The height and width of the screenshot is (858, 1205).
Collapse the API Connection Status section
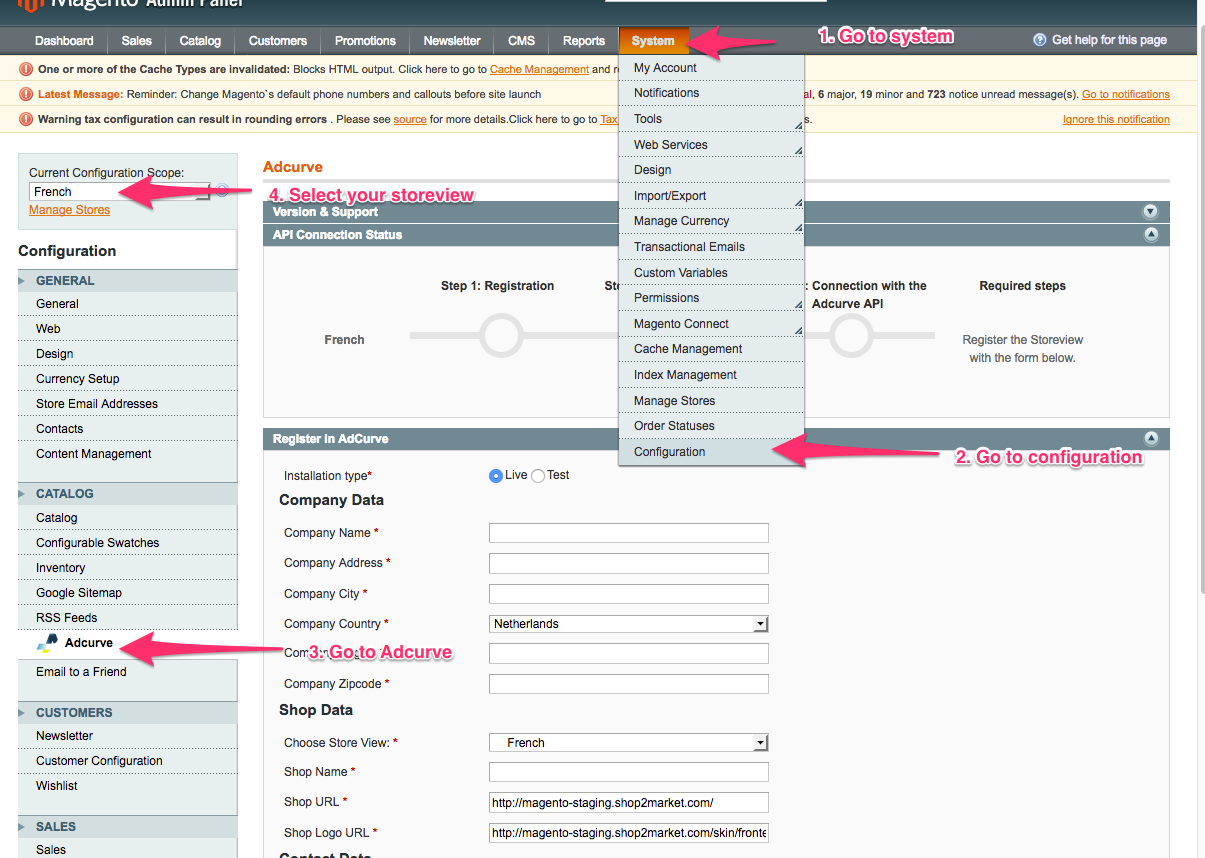coord(1150,235)
